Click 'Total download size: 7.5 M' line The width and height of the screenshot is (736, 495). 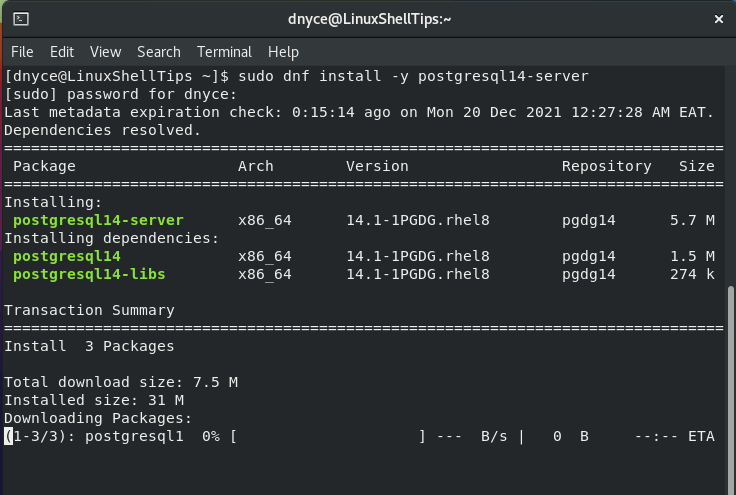pos(121,382)
